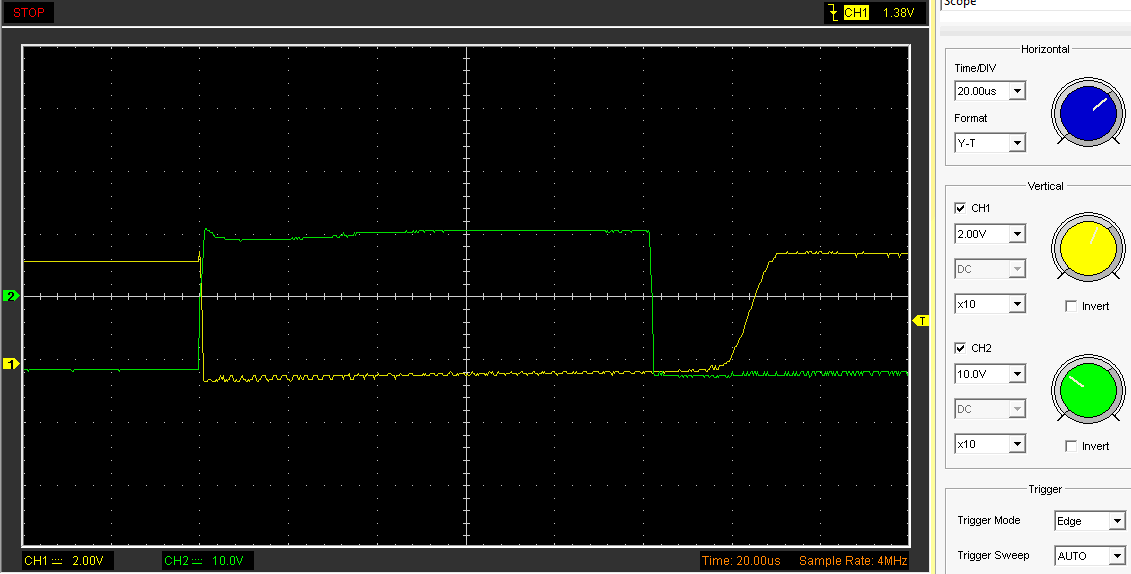The height and width of the screenshot is (574, 1131).
Task: Click the Horizontal group label
Action: pos(1045,49)
